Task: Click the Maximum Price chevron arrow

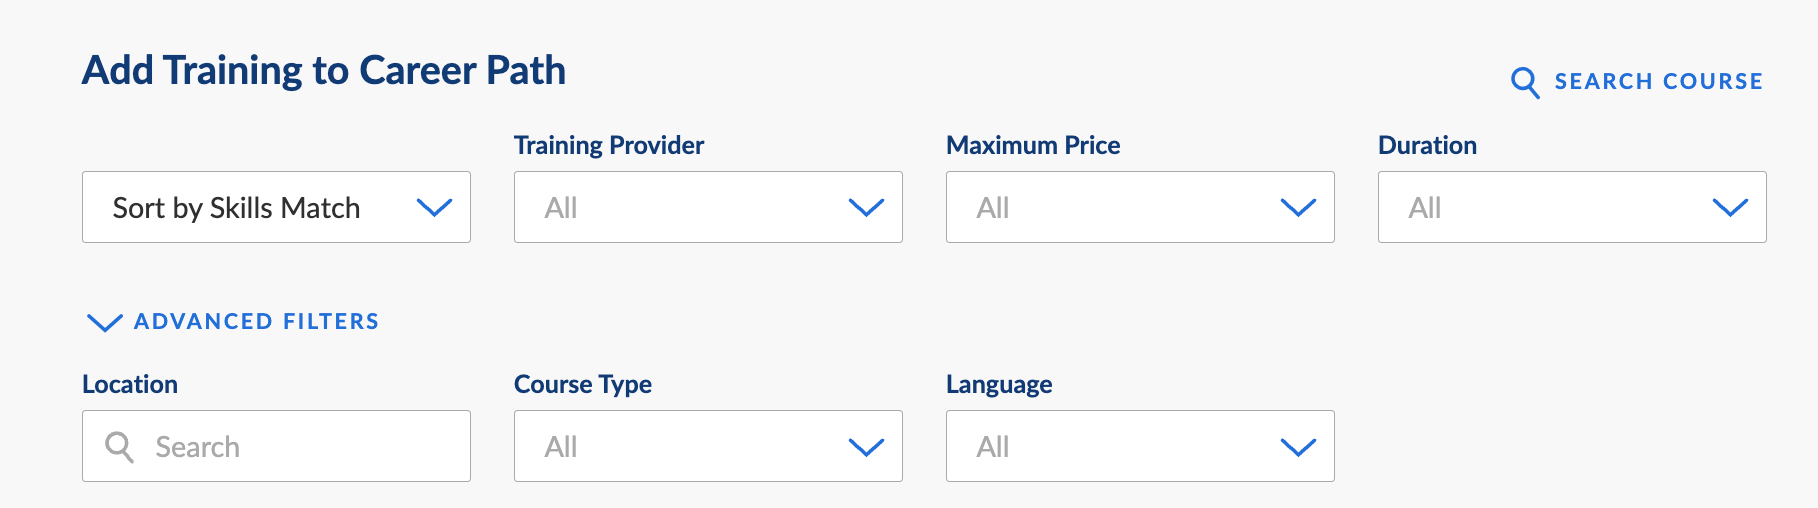Action: point(1298,208)
